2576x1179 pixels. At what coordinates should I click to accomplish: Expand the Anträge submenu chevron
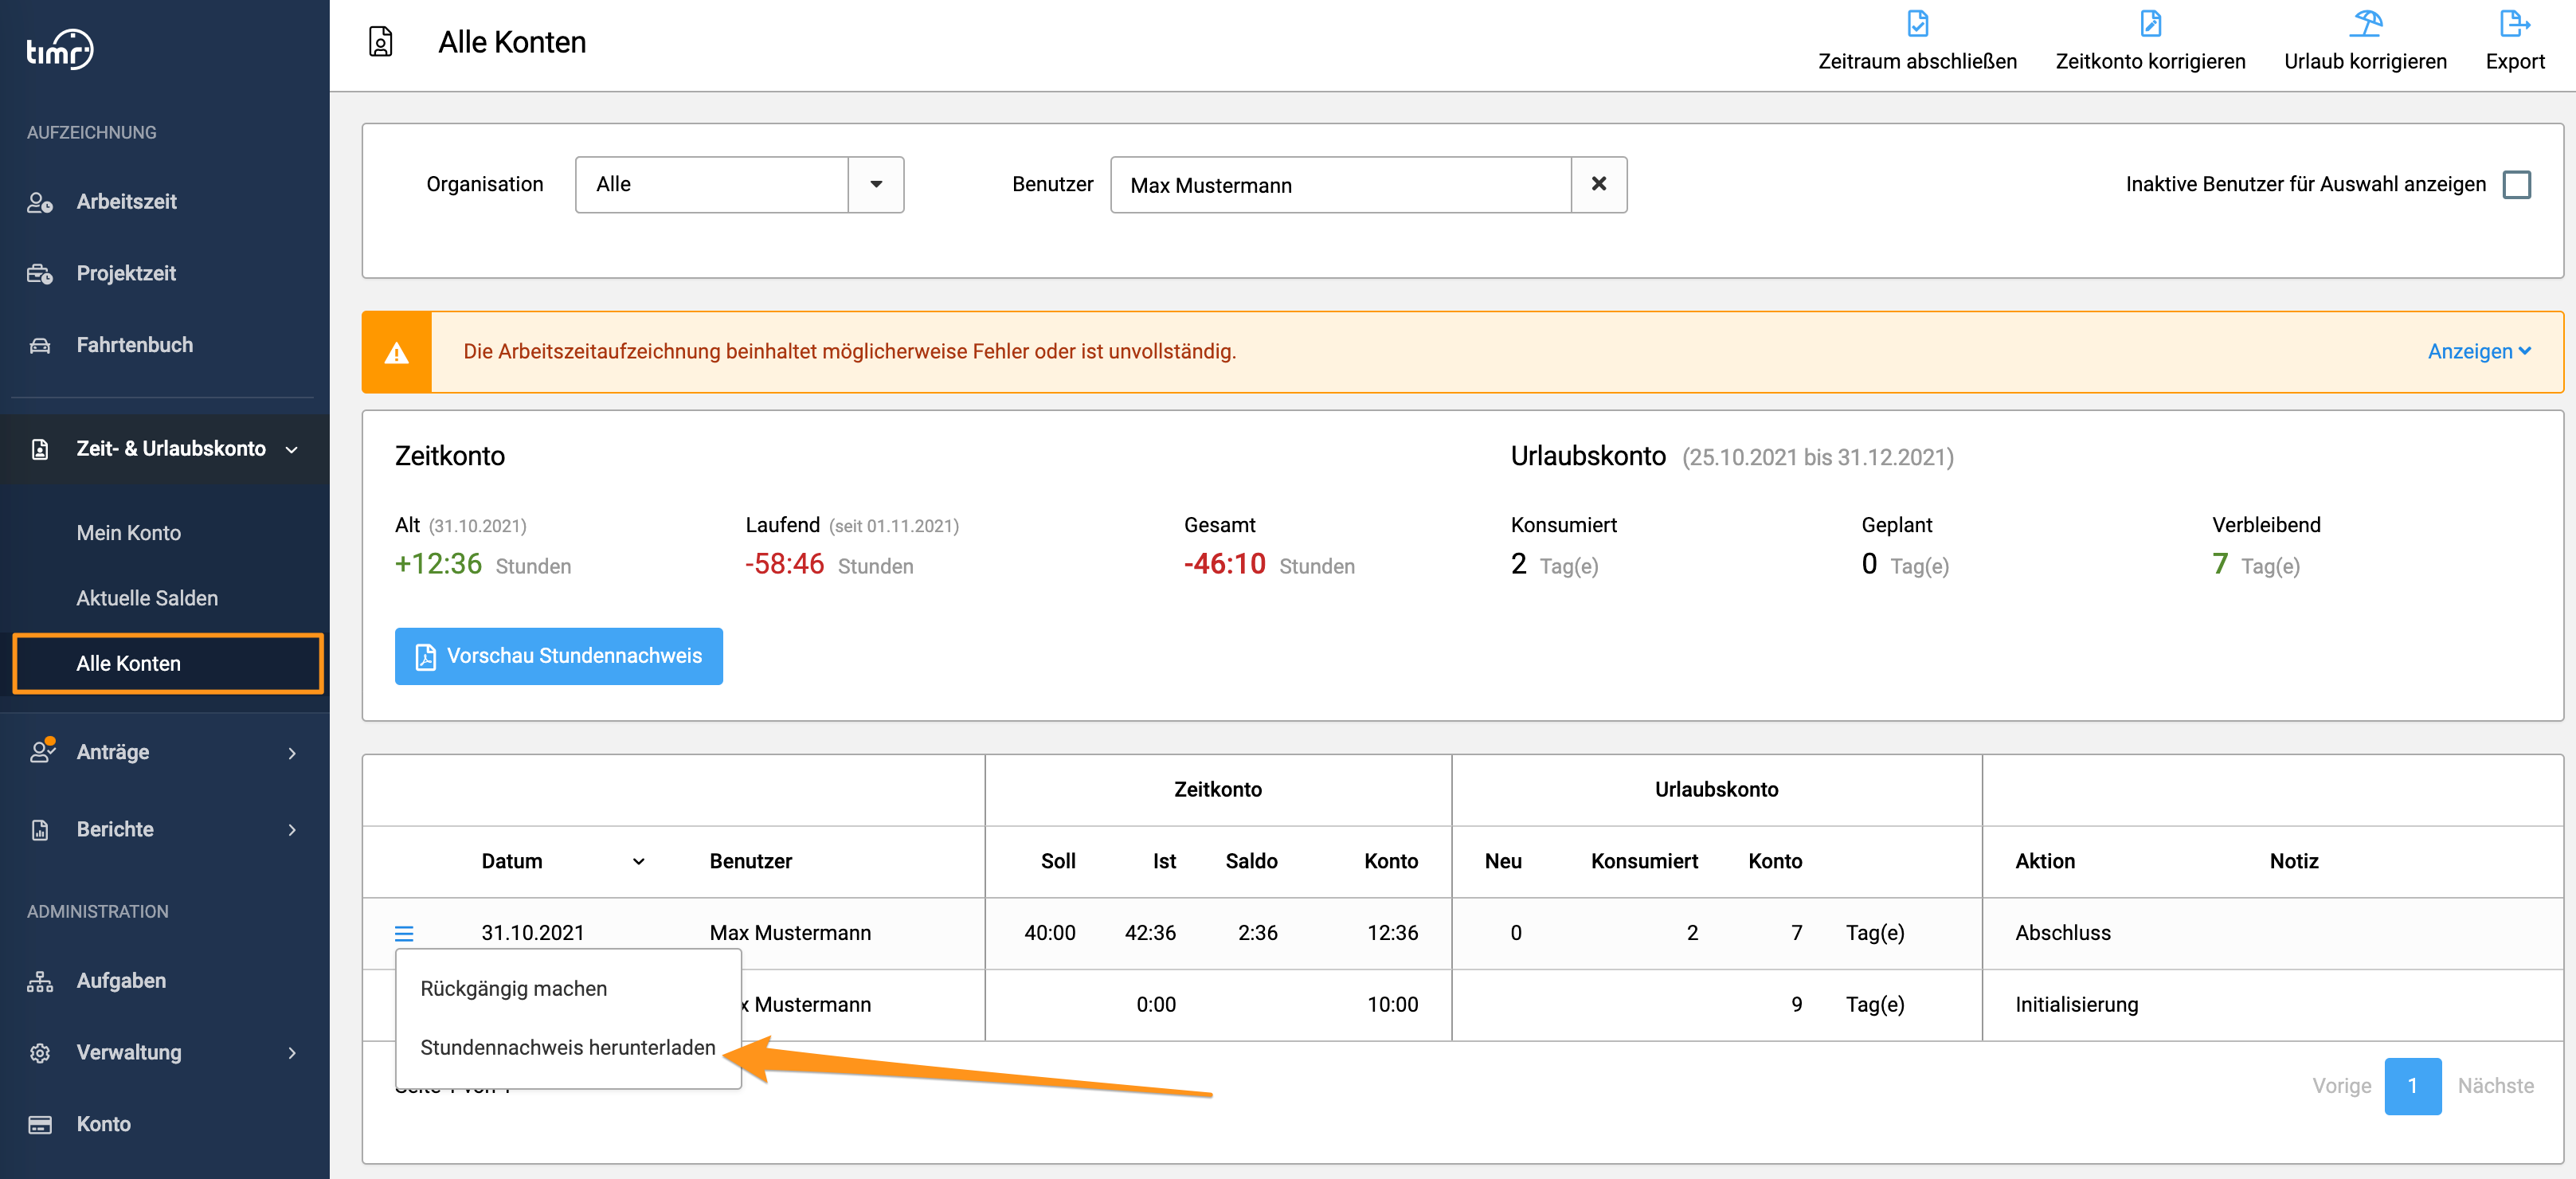click(292, 752)
